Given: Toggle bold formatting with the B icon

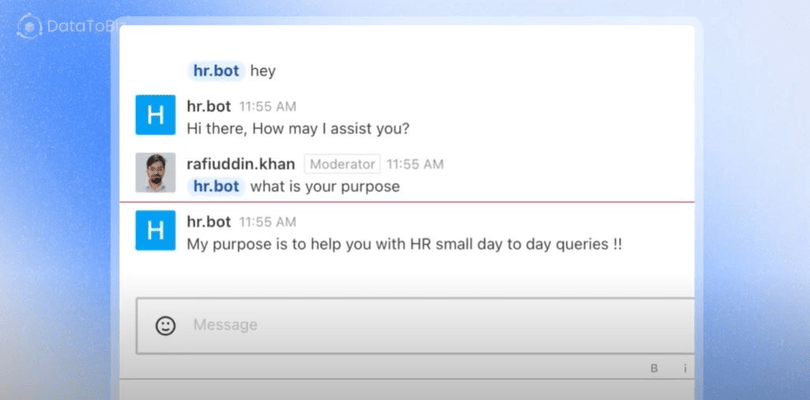Looking at the screenshot, I should pos(654,368).
